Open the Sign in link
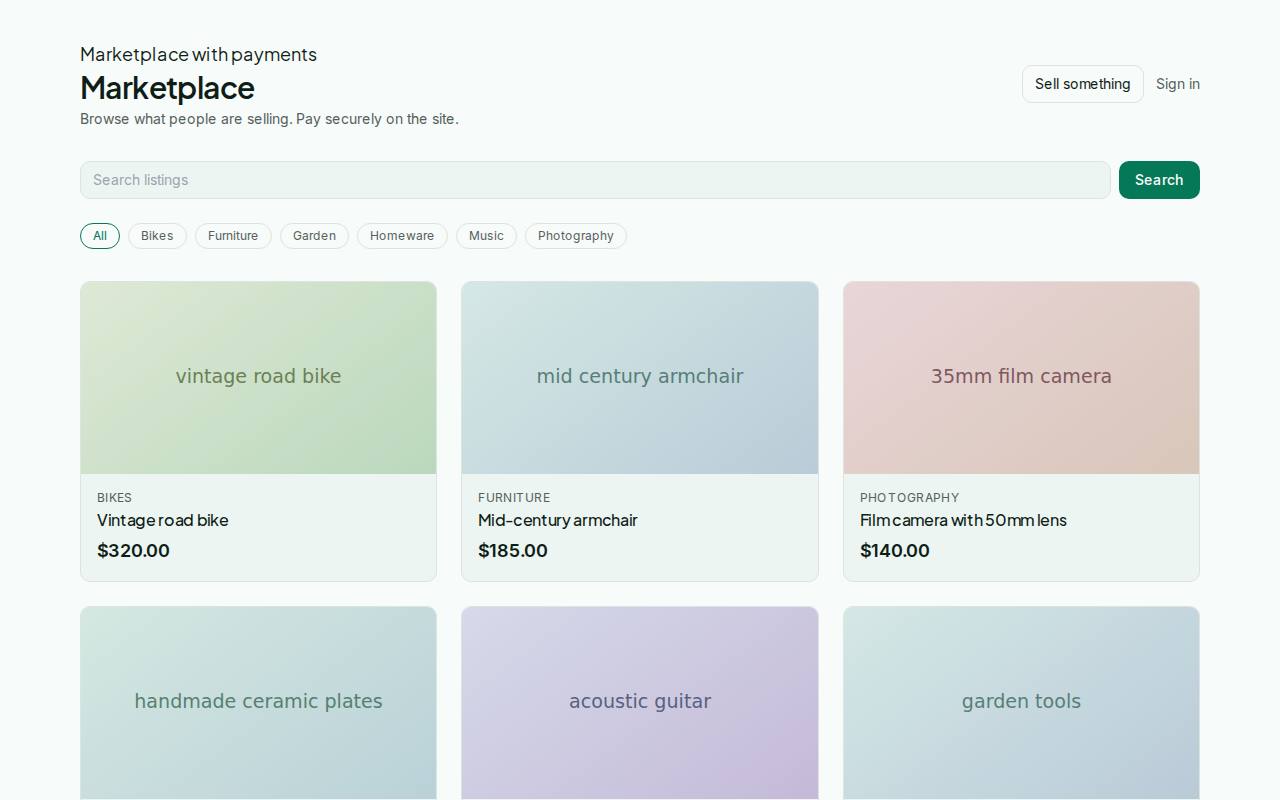The height and width of the screenshot is (800, 1280). click(1178, 84)
